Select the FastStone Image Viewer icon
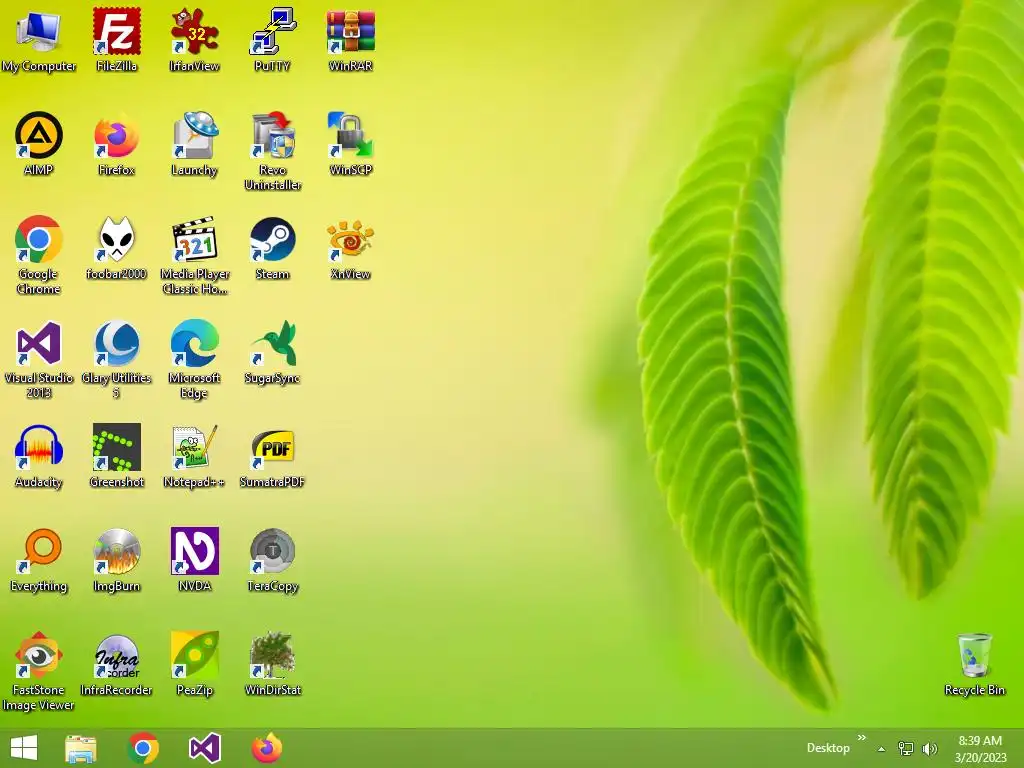Image resolution: width=1024 pixels, height=768 pixels. 39,671
